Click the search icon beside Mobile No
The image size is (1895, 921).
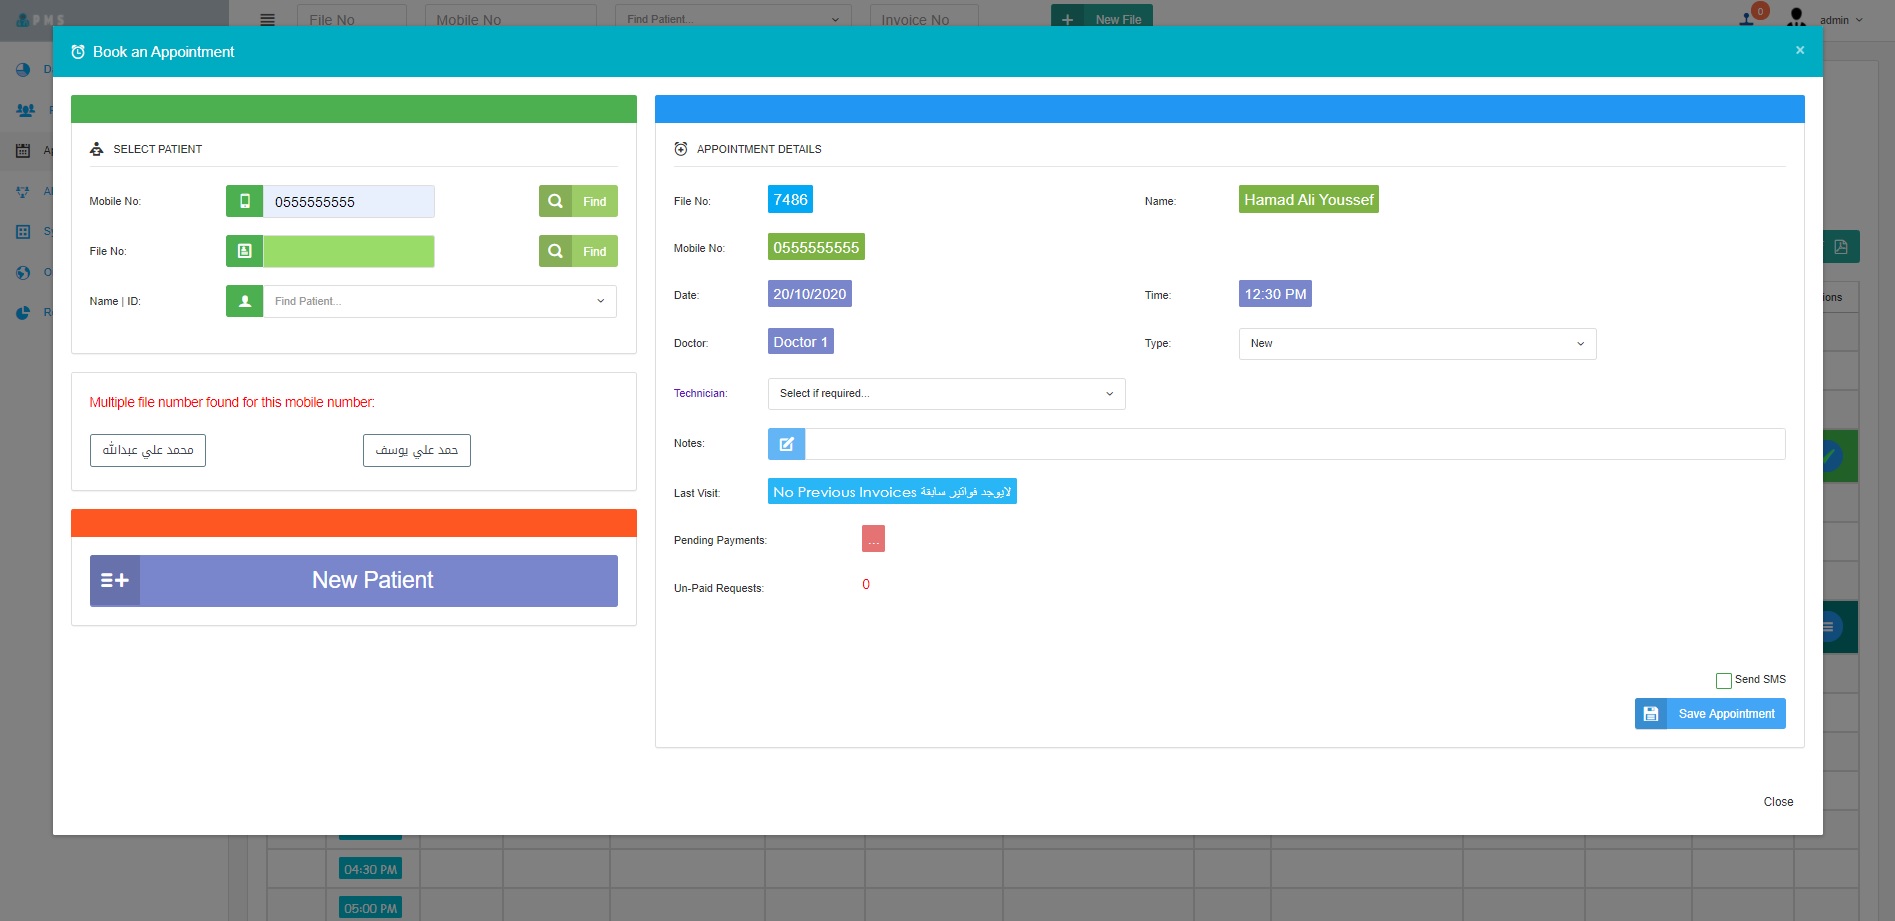click(556, 201)
